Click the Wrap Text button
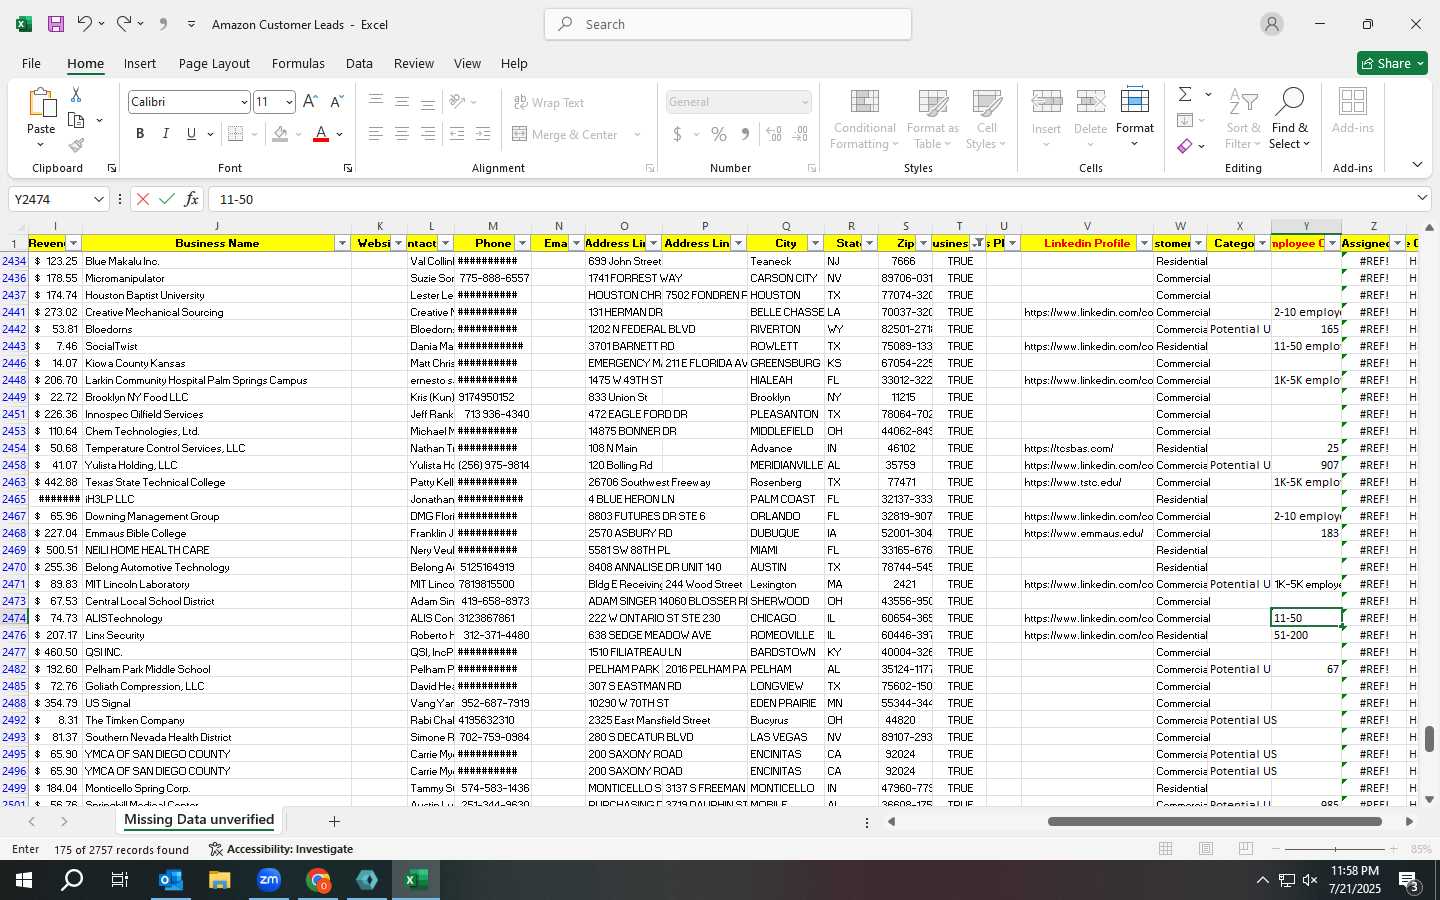 pos(549,102)
